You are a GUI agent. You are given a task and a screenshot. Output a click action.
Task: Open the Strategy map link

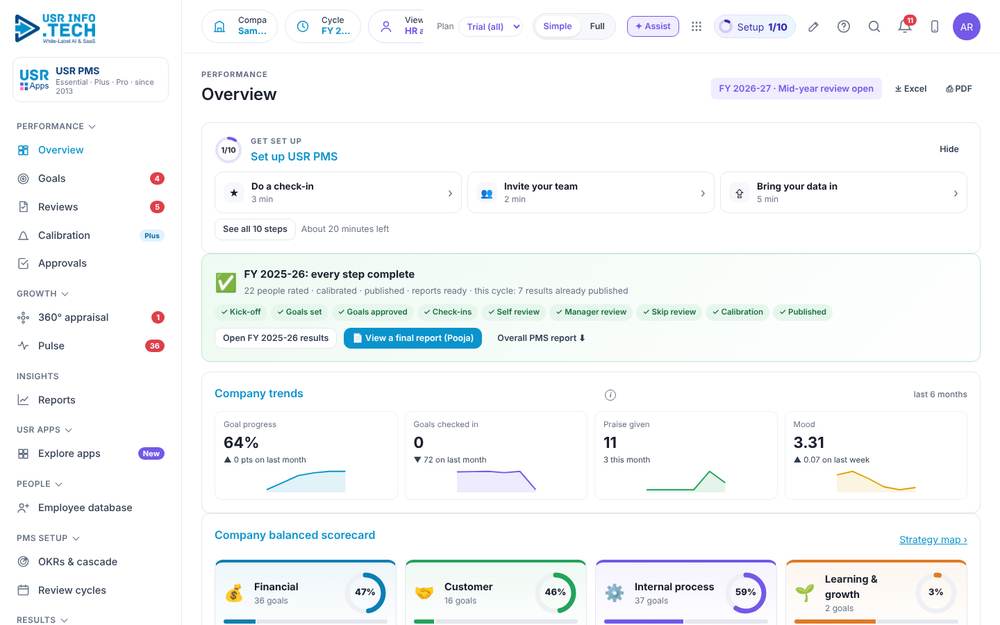933,540
